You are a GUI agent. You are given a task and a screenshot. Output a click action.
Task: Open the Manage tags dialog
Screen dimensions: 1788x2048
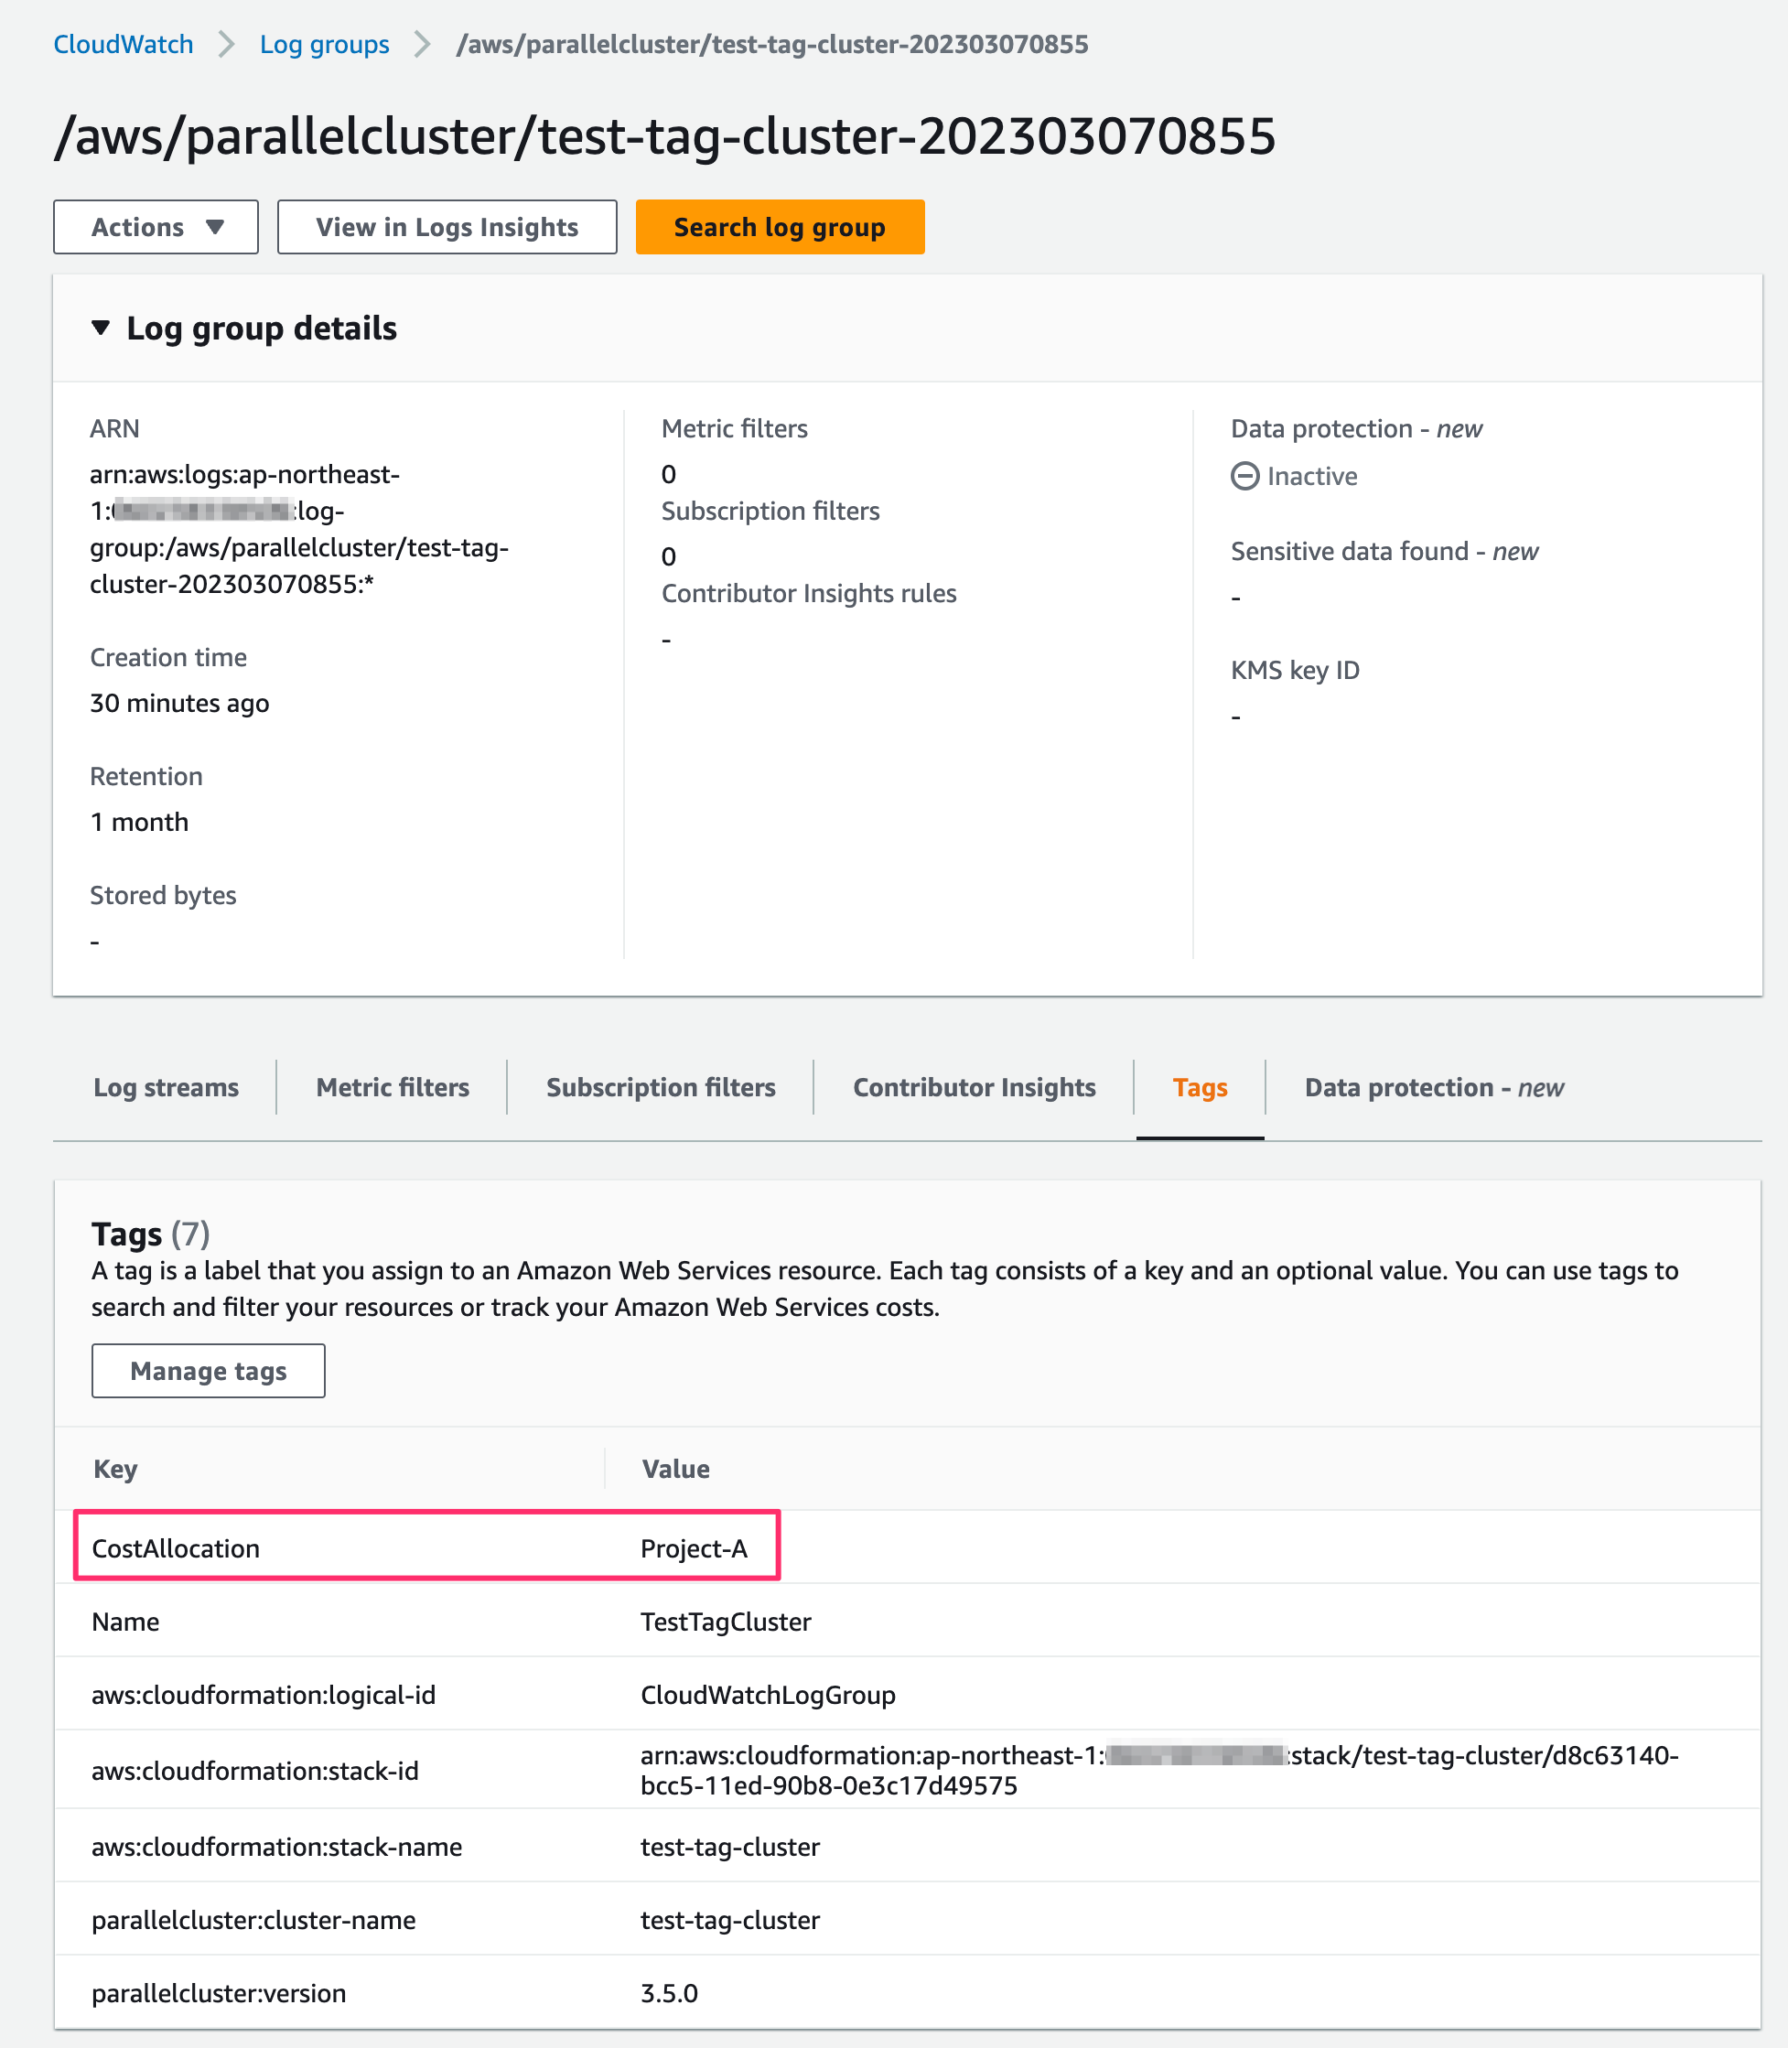(x=207, y=1370)
